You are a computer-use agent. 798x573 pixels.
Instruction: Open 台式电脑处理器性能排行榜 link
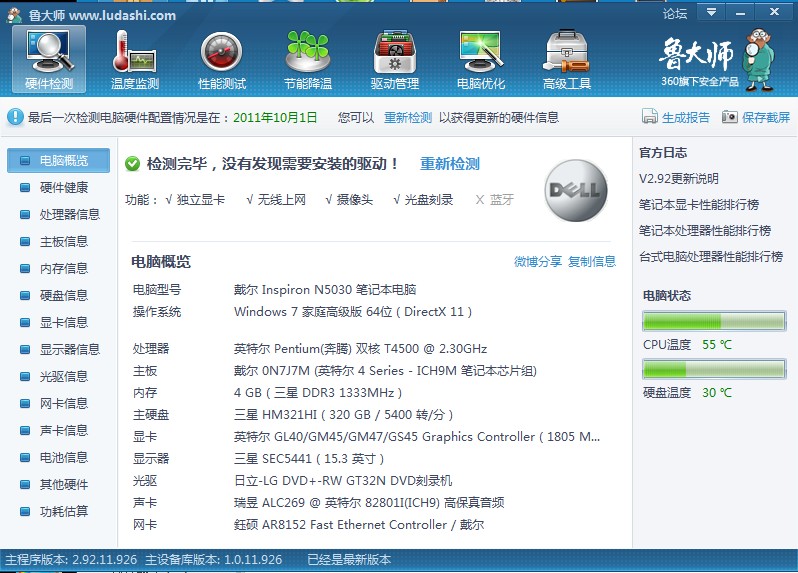point(711,256)
